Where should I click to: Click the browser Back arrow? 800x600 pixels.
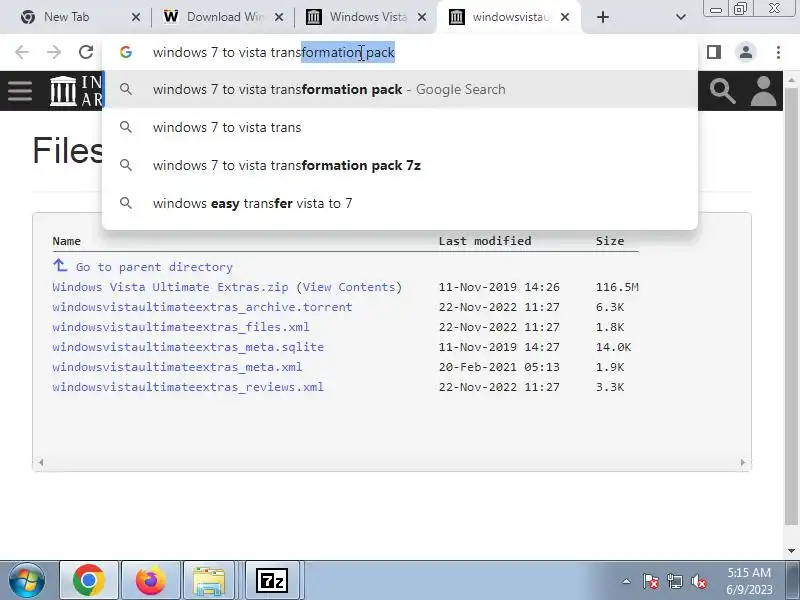22,52
